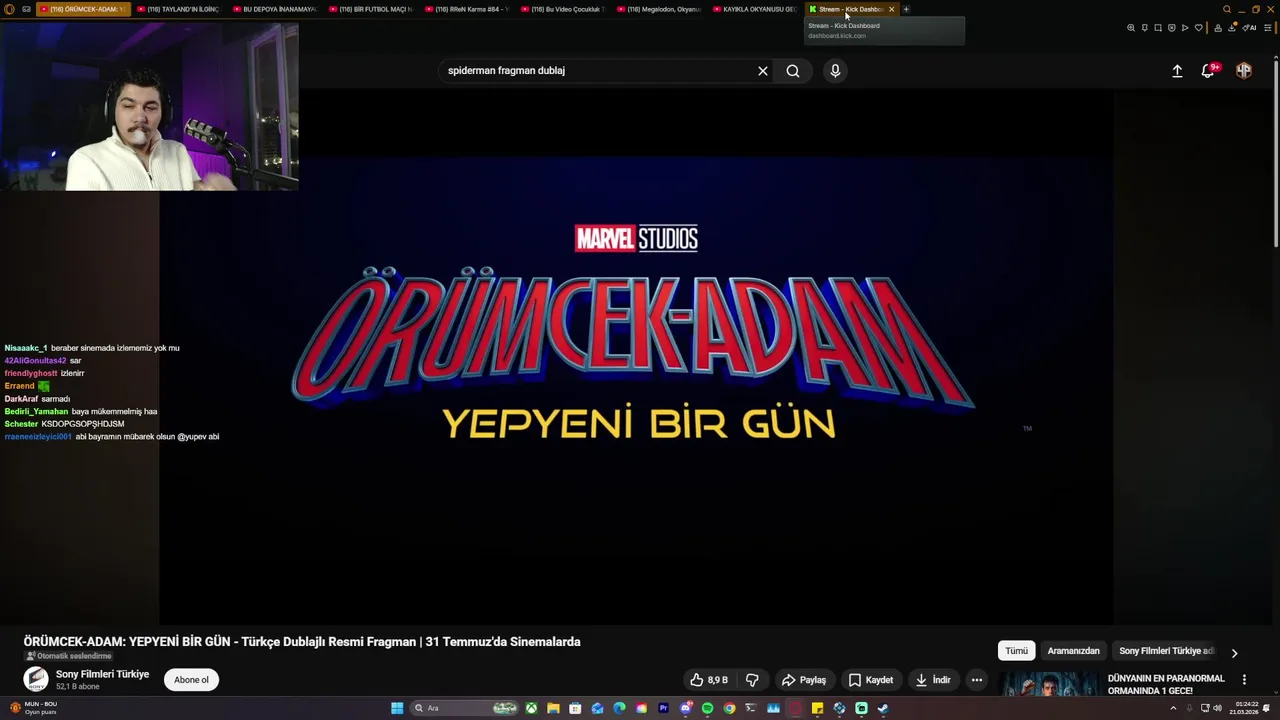Viewport: 1280px width, 720px height.
Task: Start voice search with the microphone icon
Action: pyautogui.click(x=835, y=71)
